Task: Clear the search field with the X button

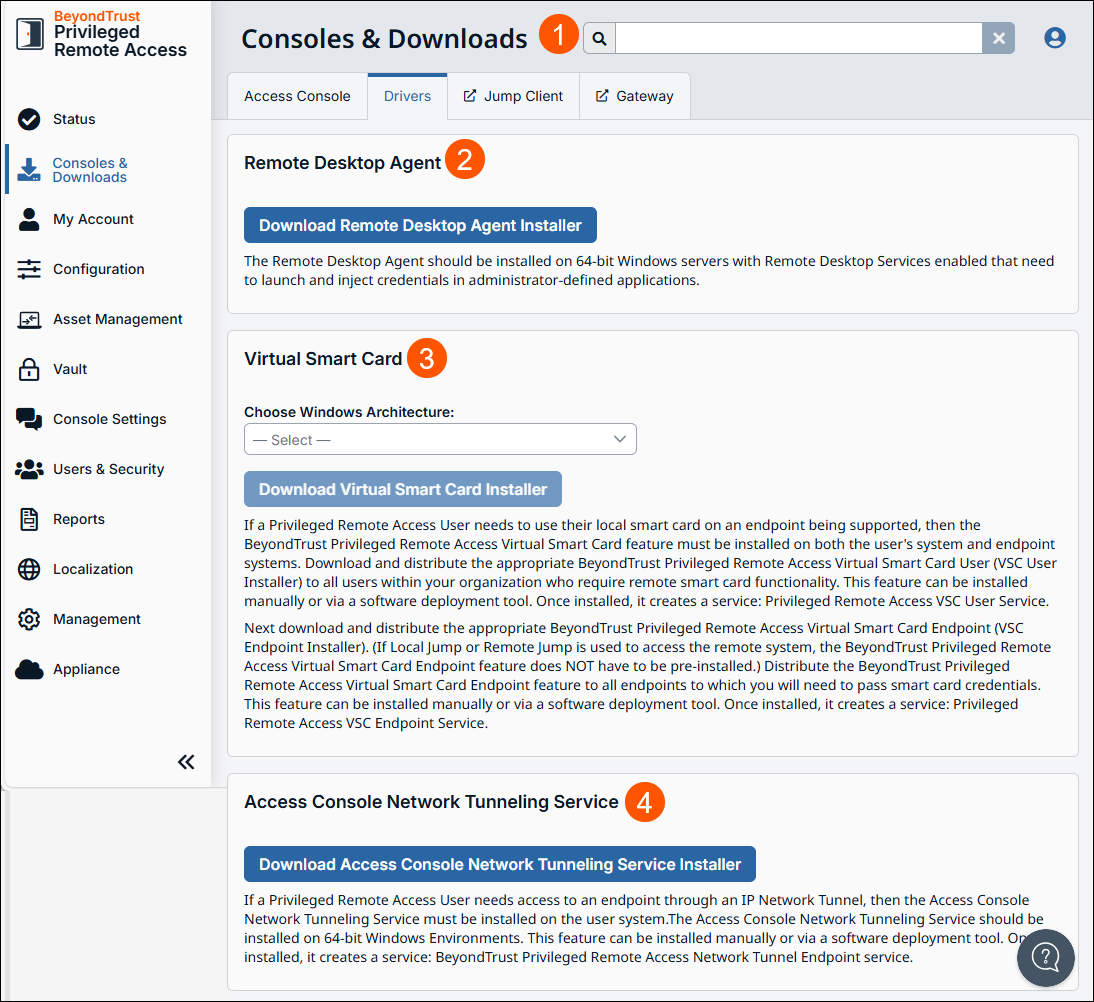Action: tap(999, 37)
